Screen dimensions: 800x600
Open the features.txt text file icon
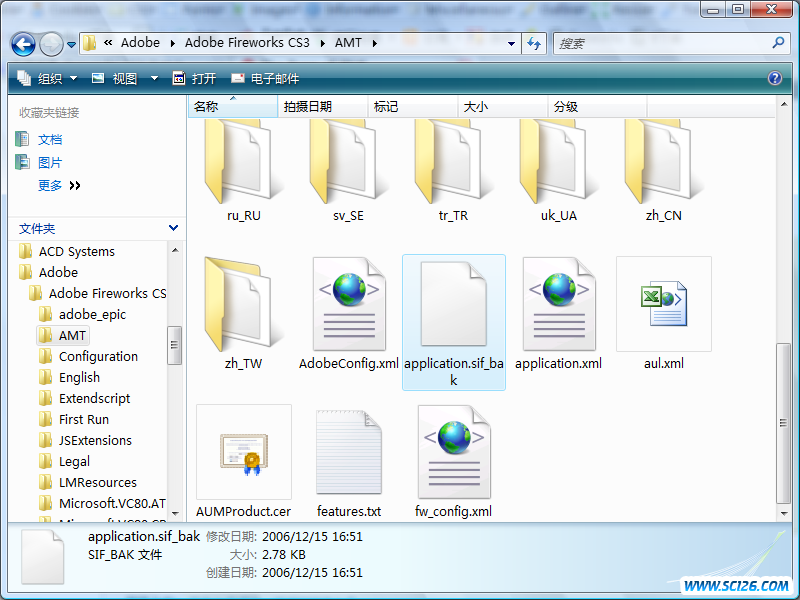[348, 452]
